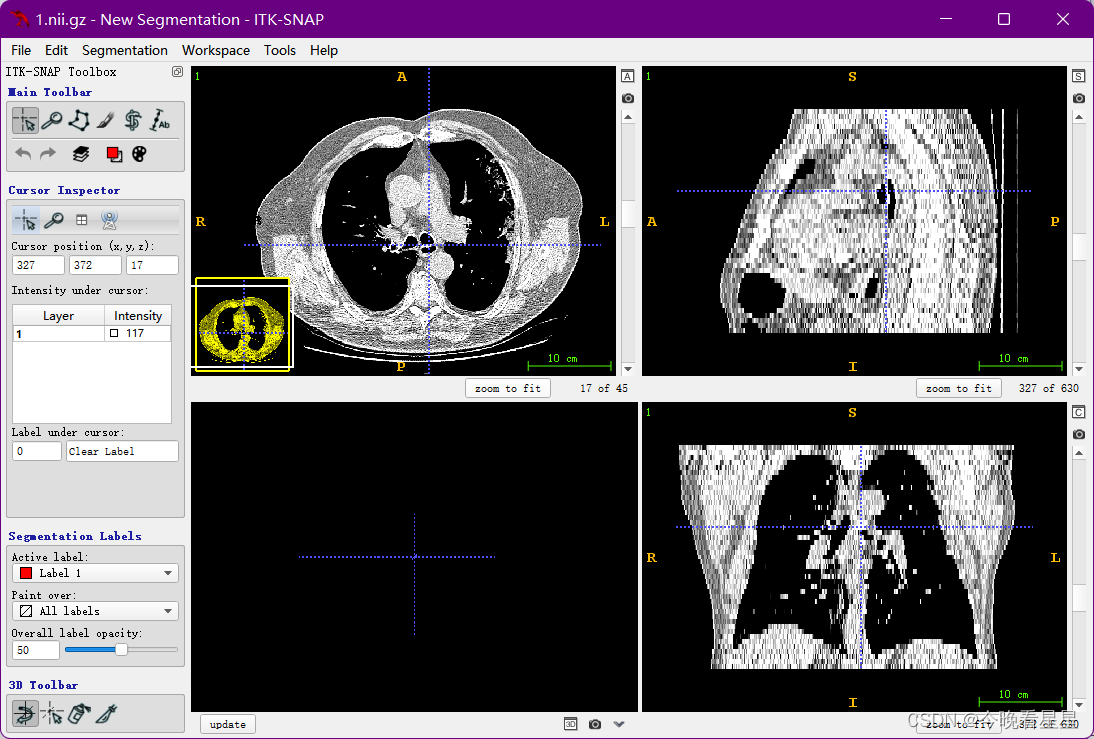Click the Redo arrow icon
Screen dimensions: 1094x739
point(47,154)
